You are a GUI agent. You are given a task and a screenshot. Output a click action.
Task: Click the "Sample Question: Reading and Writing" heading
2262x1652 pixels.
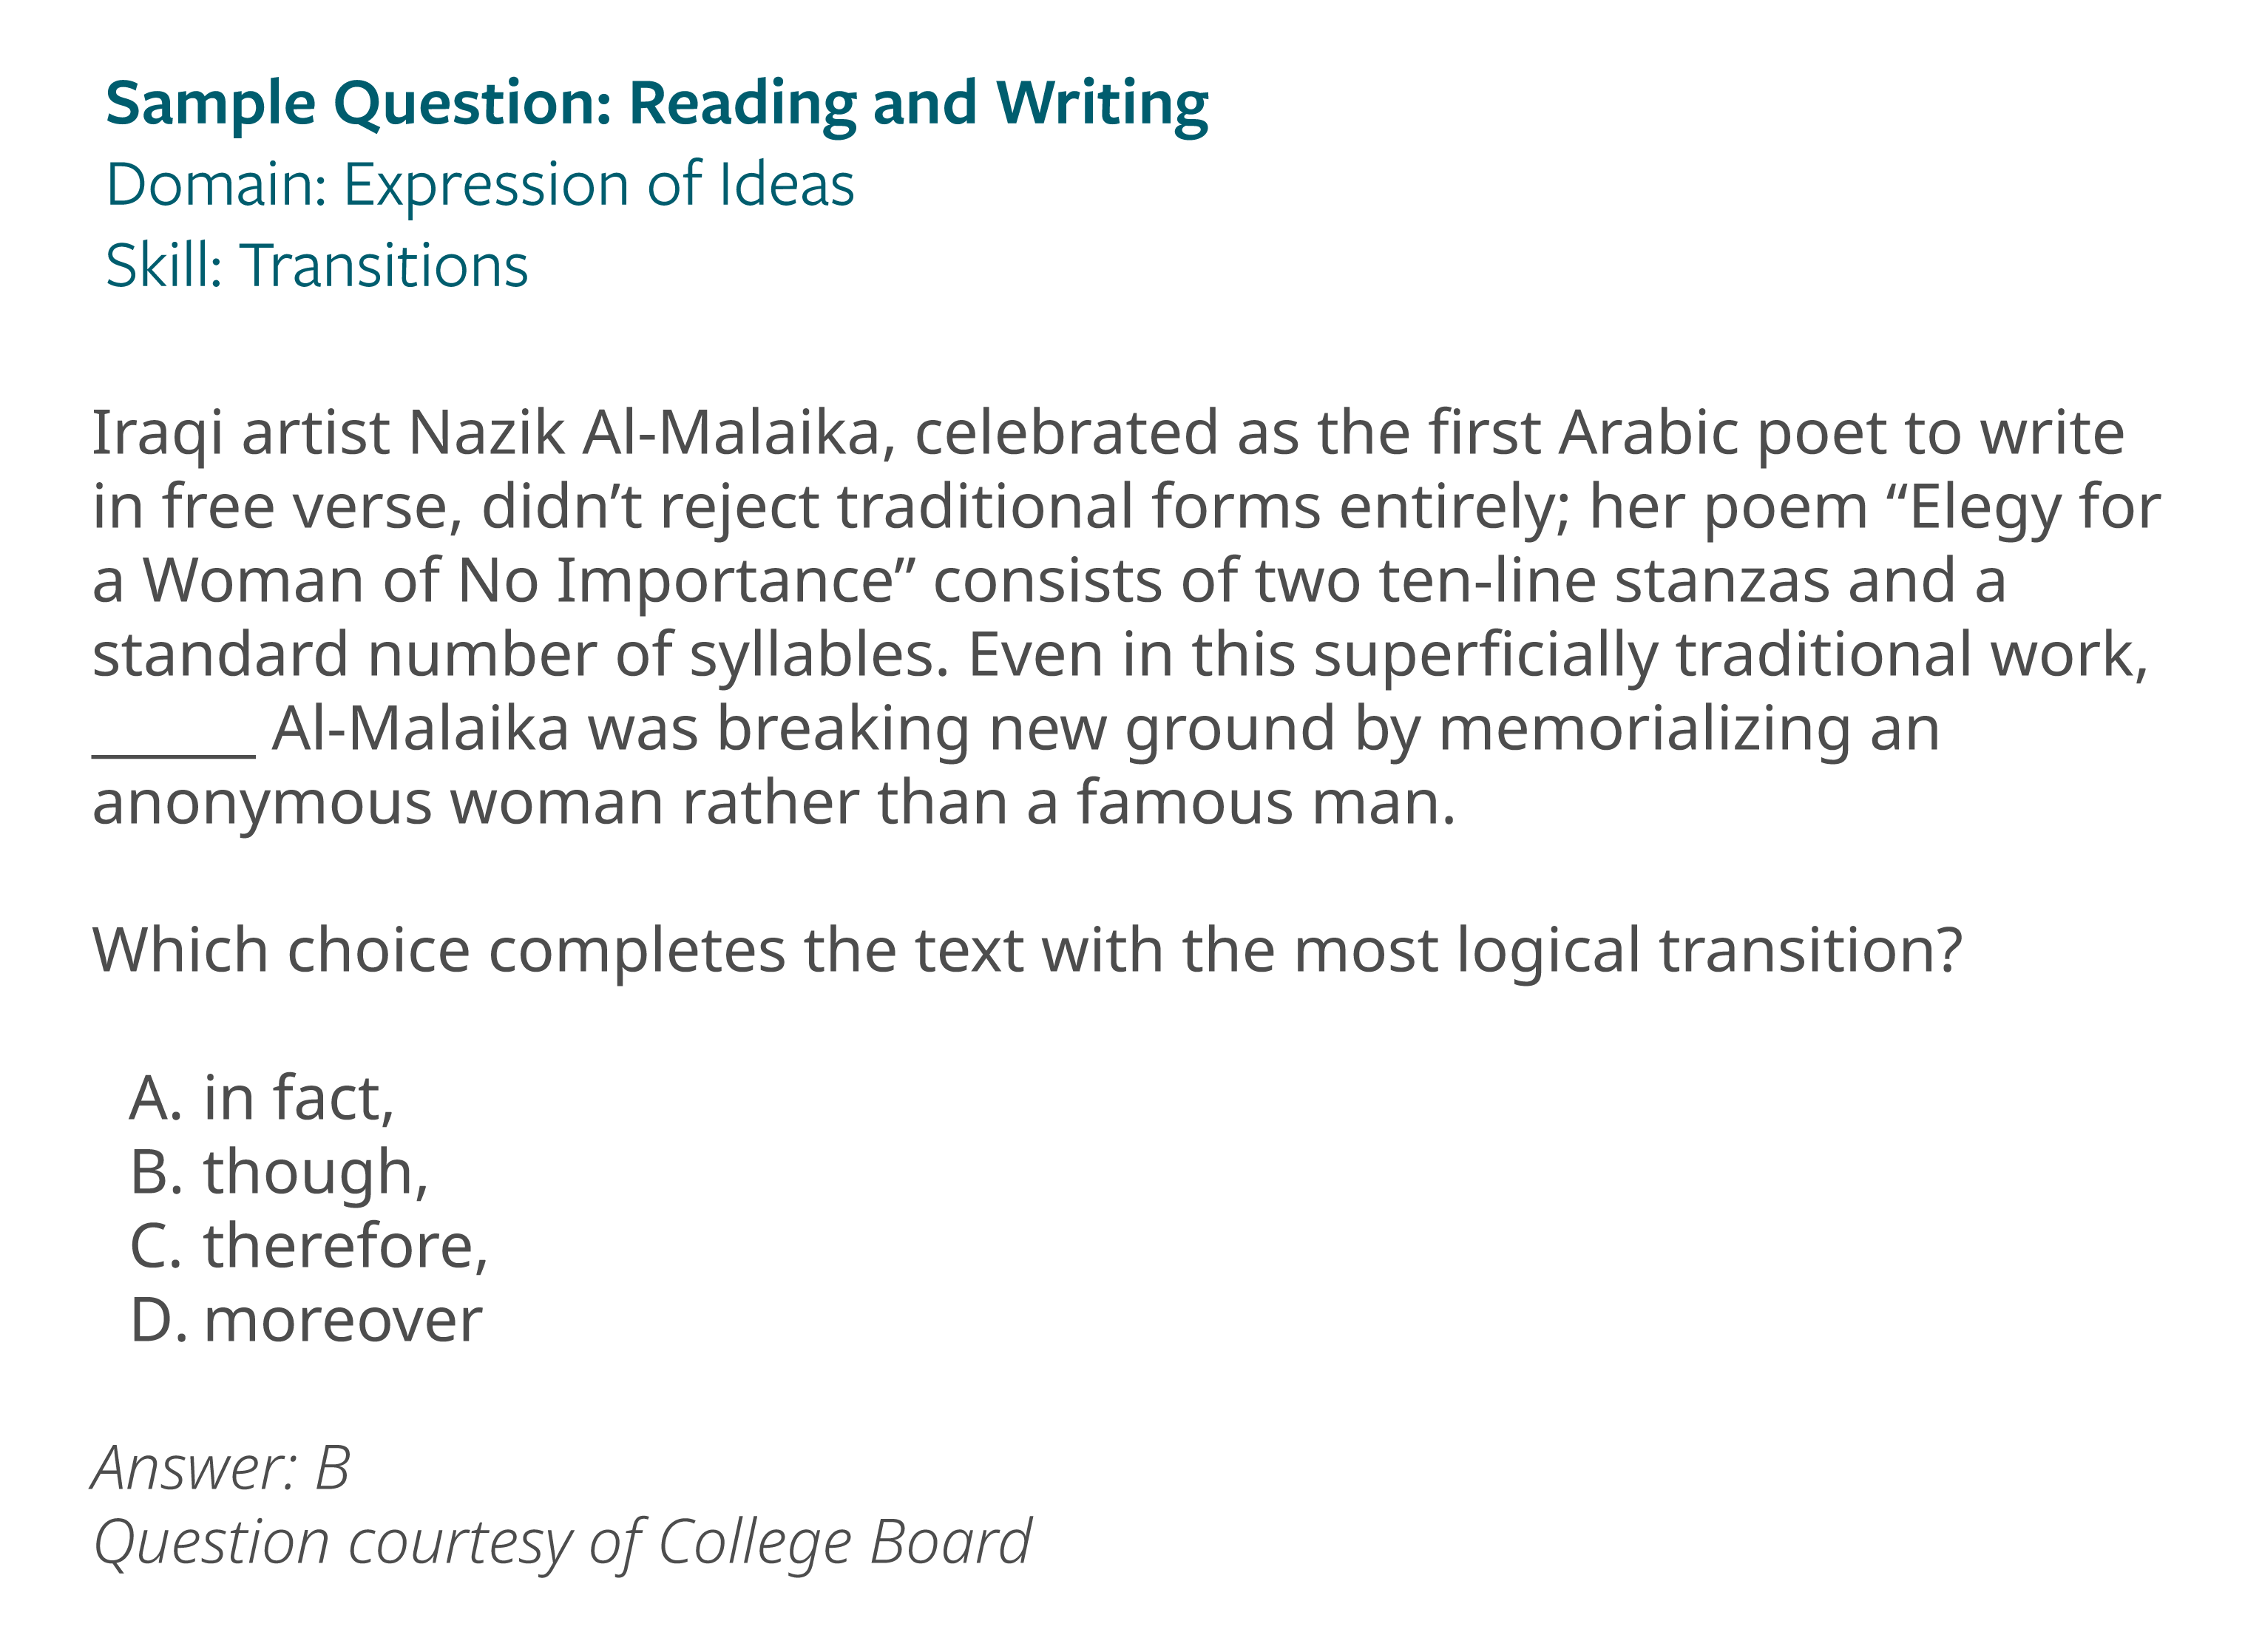pos(657,104)
